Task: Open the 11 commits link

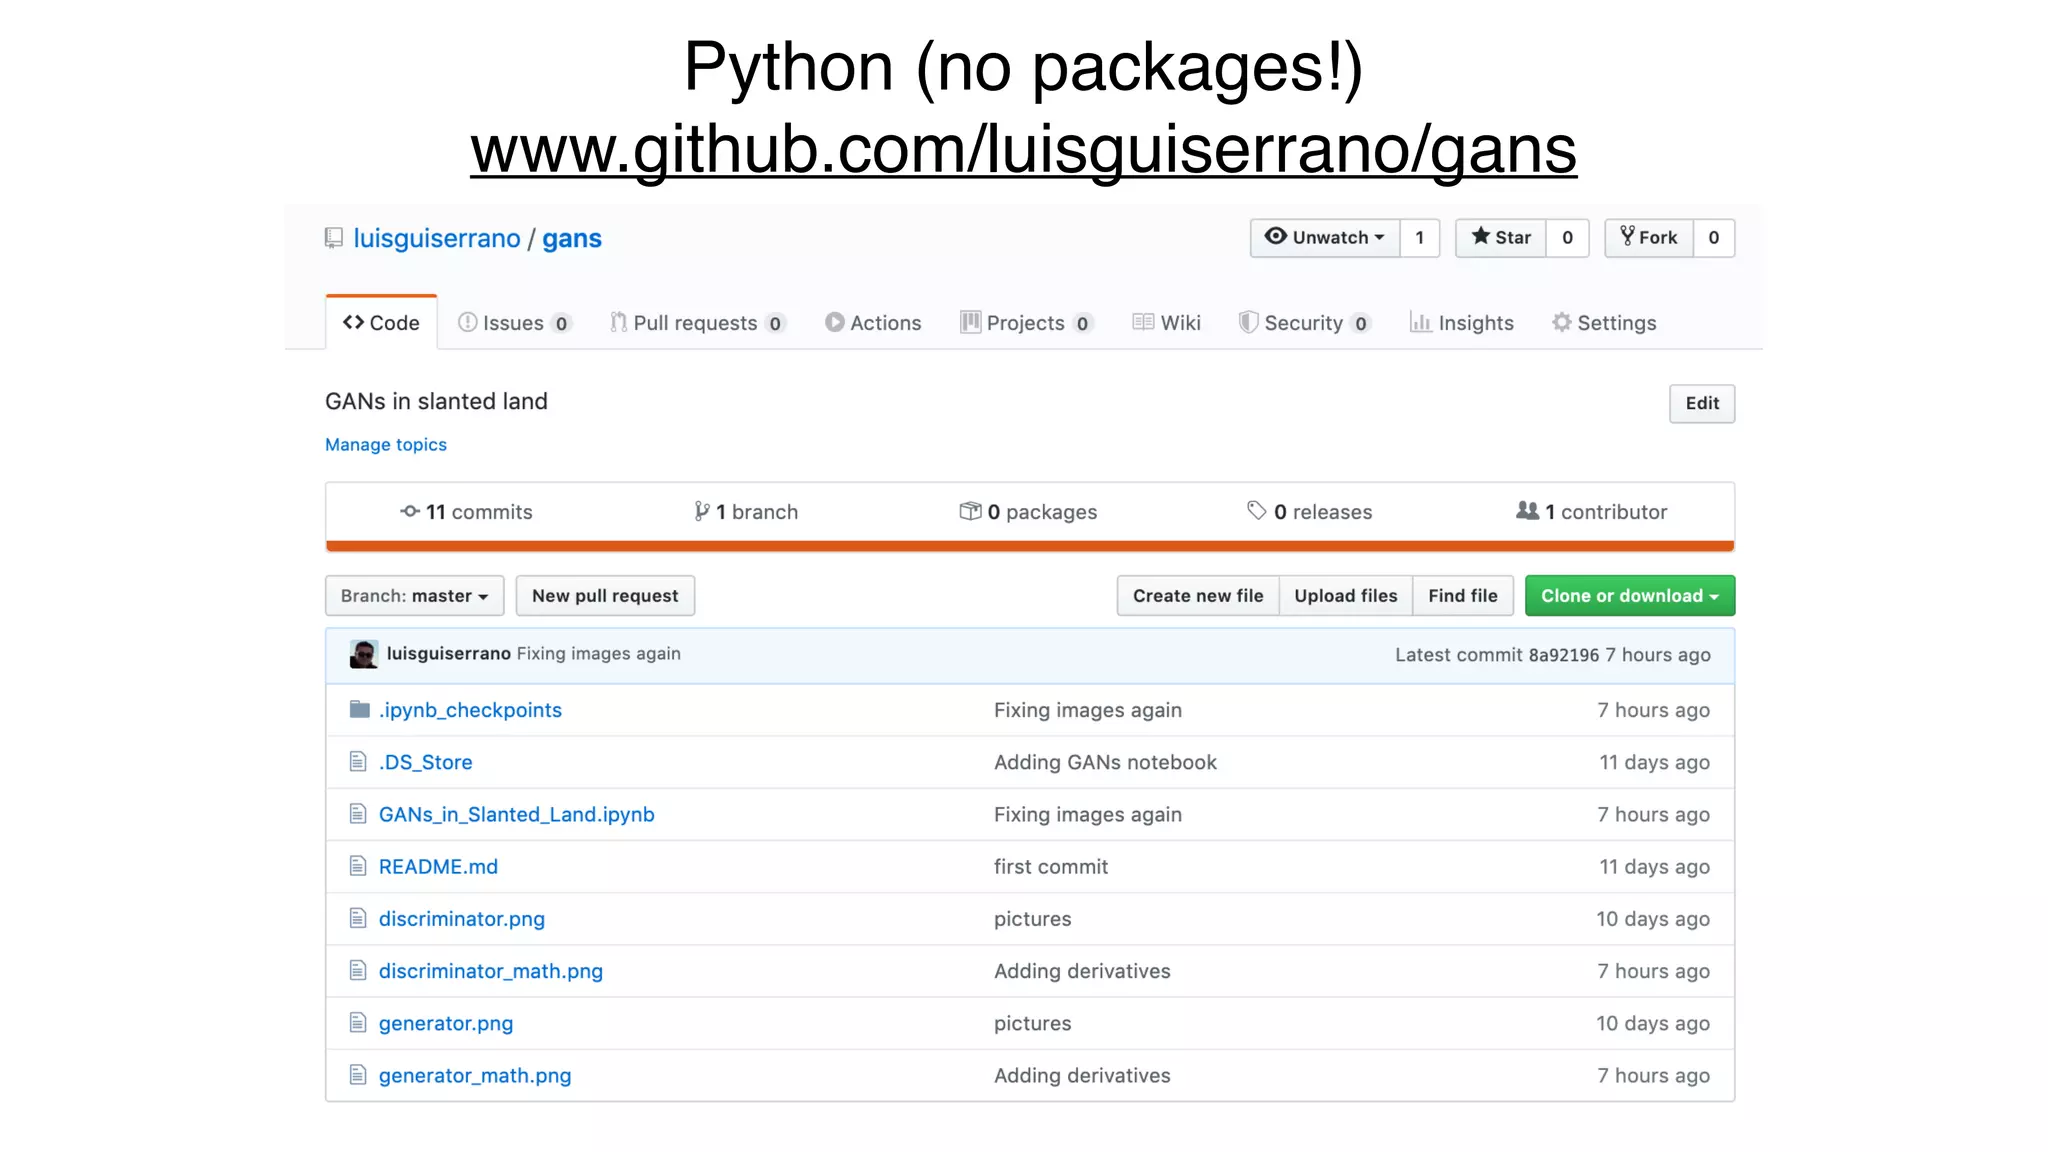Action: pyautogui.click(x=467, y=512)
